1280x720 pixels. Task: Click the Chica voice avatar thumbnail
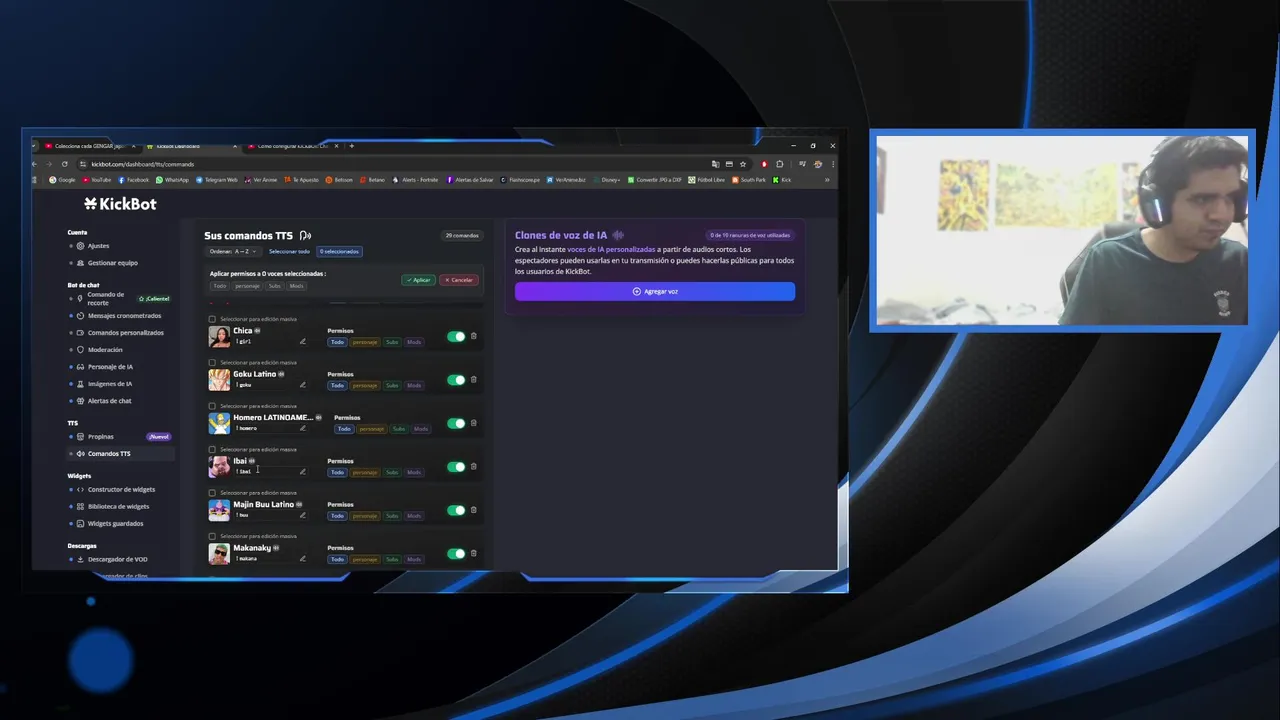click(219, 336)
